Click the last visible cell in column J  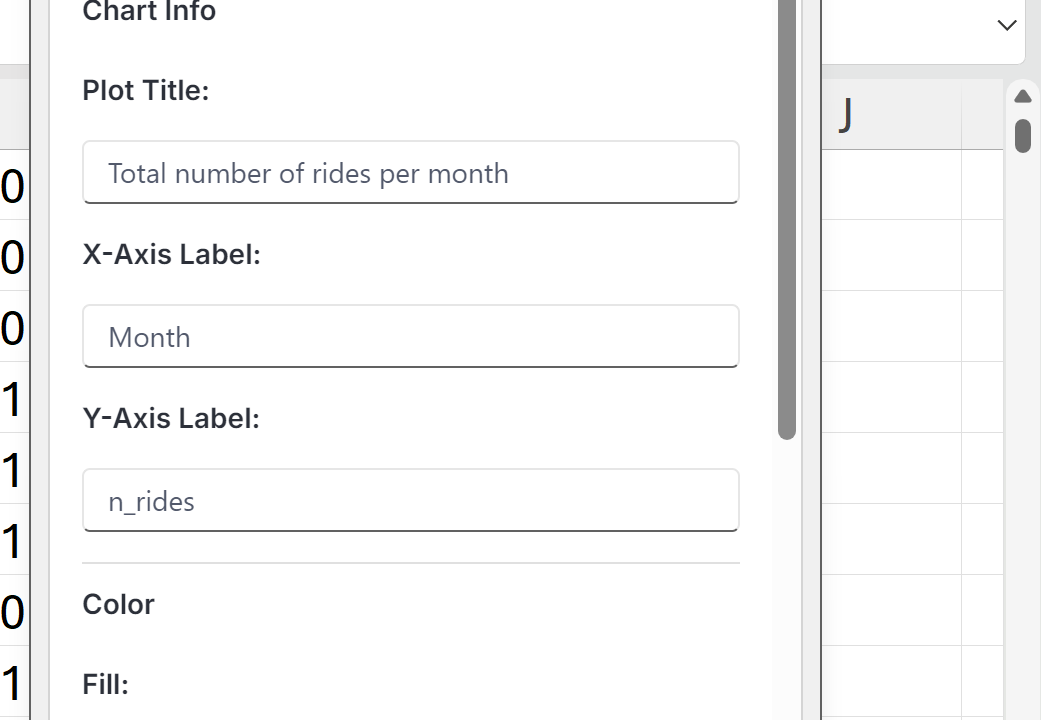tap(890, 683)
